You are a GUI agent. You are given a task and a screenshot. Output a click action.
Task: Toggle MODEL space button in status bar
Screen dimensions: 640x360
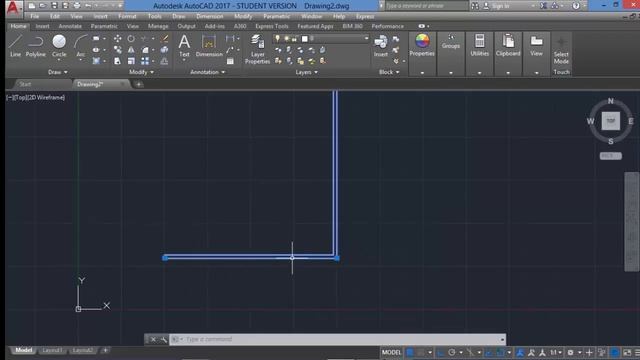[x=391, y=352]
